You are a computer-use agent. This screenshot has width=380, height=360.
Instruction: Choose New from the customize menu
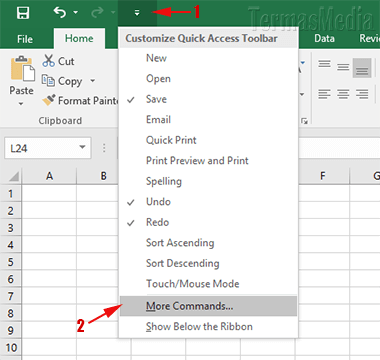click(x=208, y=58)
